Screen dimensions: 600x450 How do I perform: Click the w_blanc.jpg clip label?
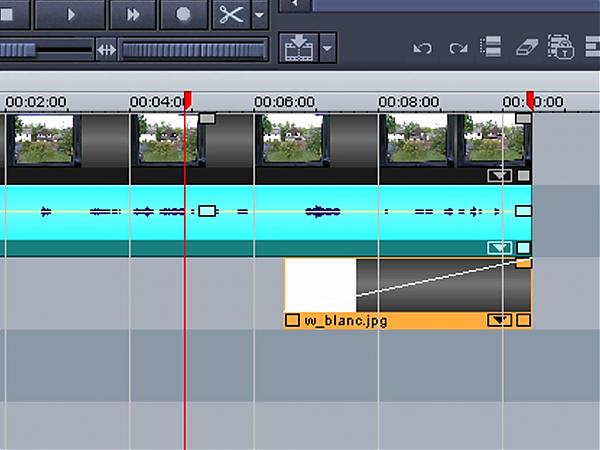pyautogui.click(x=346, y=321)
